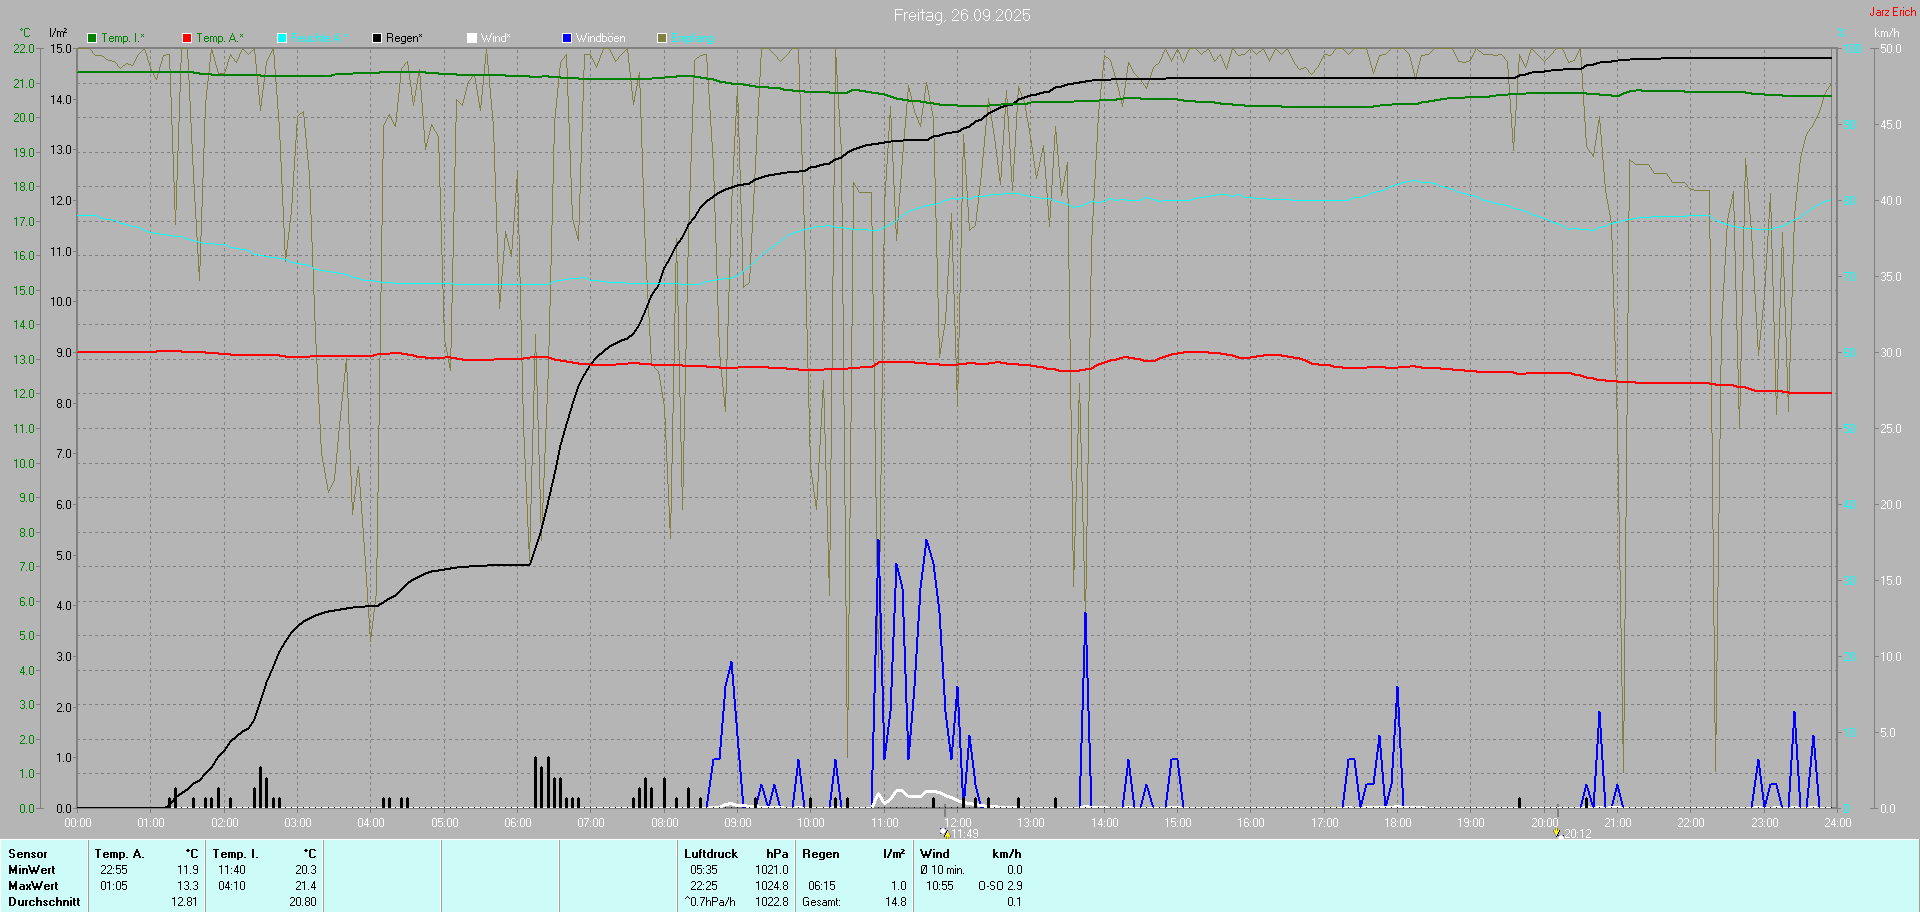Click the '°C' axis unit at top left
1920x912 pixels.
(x=25, y=33)
